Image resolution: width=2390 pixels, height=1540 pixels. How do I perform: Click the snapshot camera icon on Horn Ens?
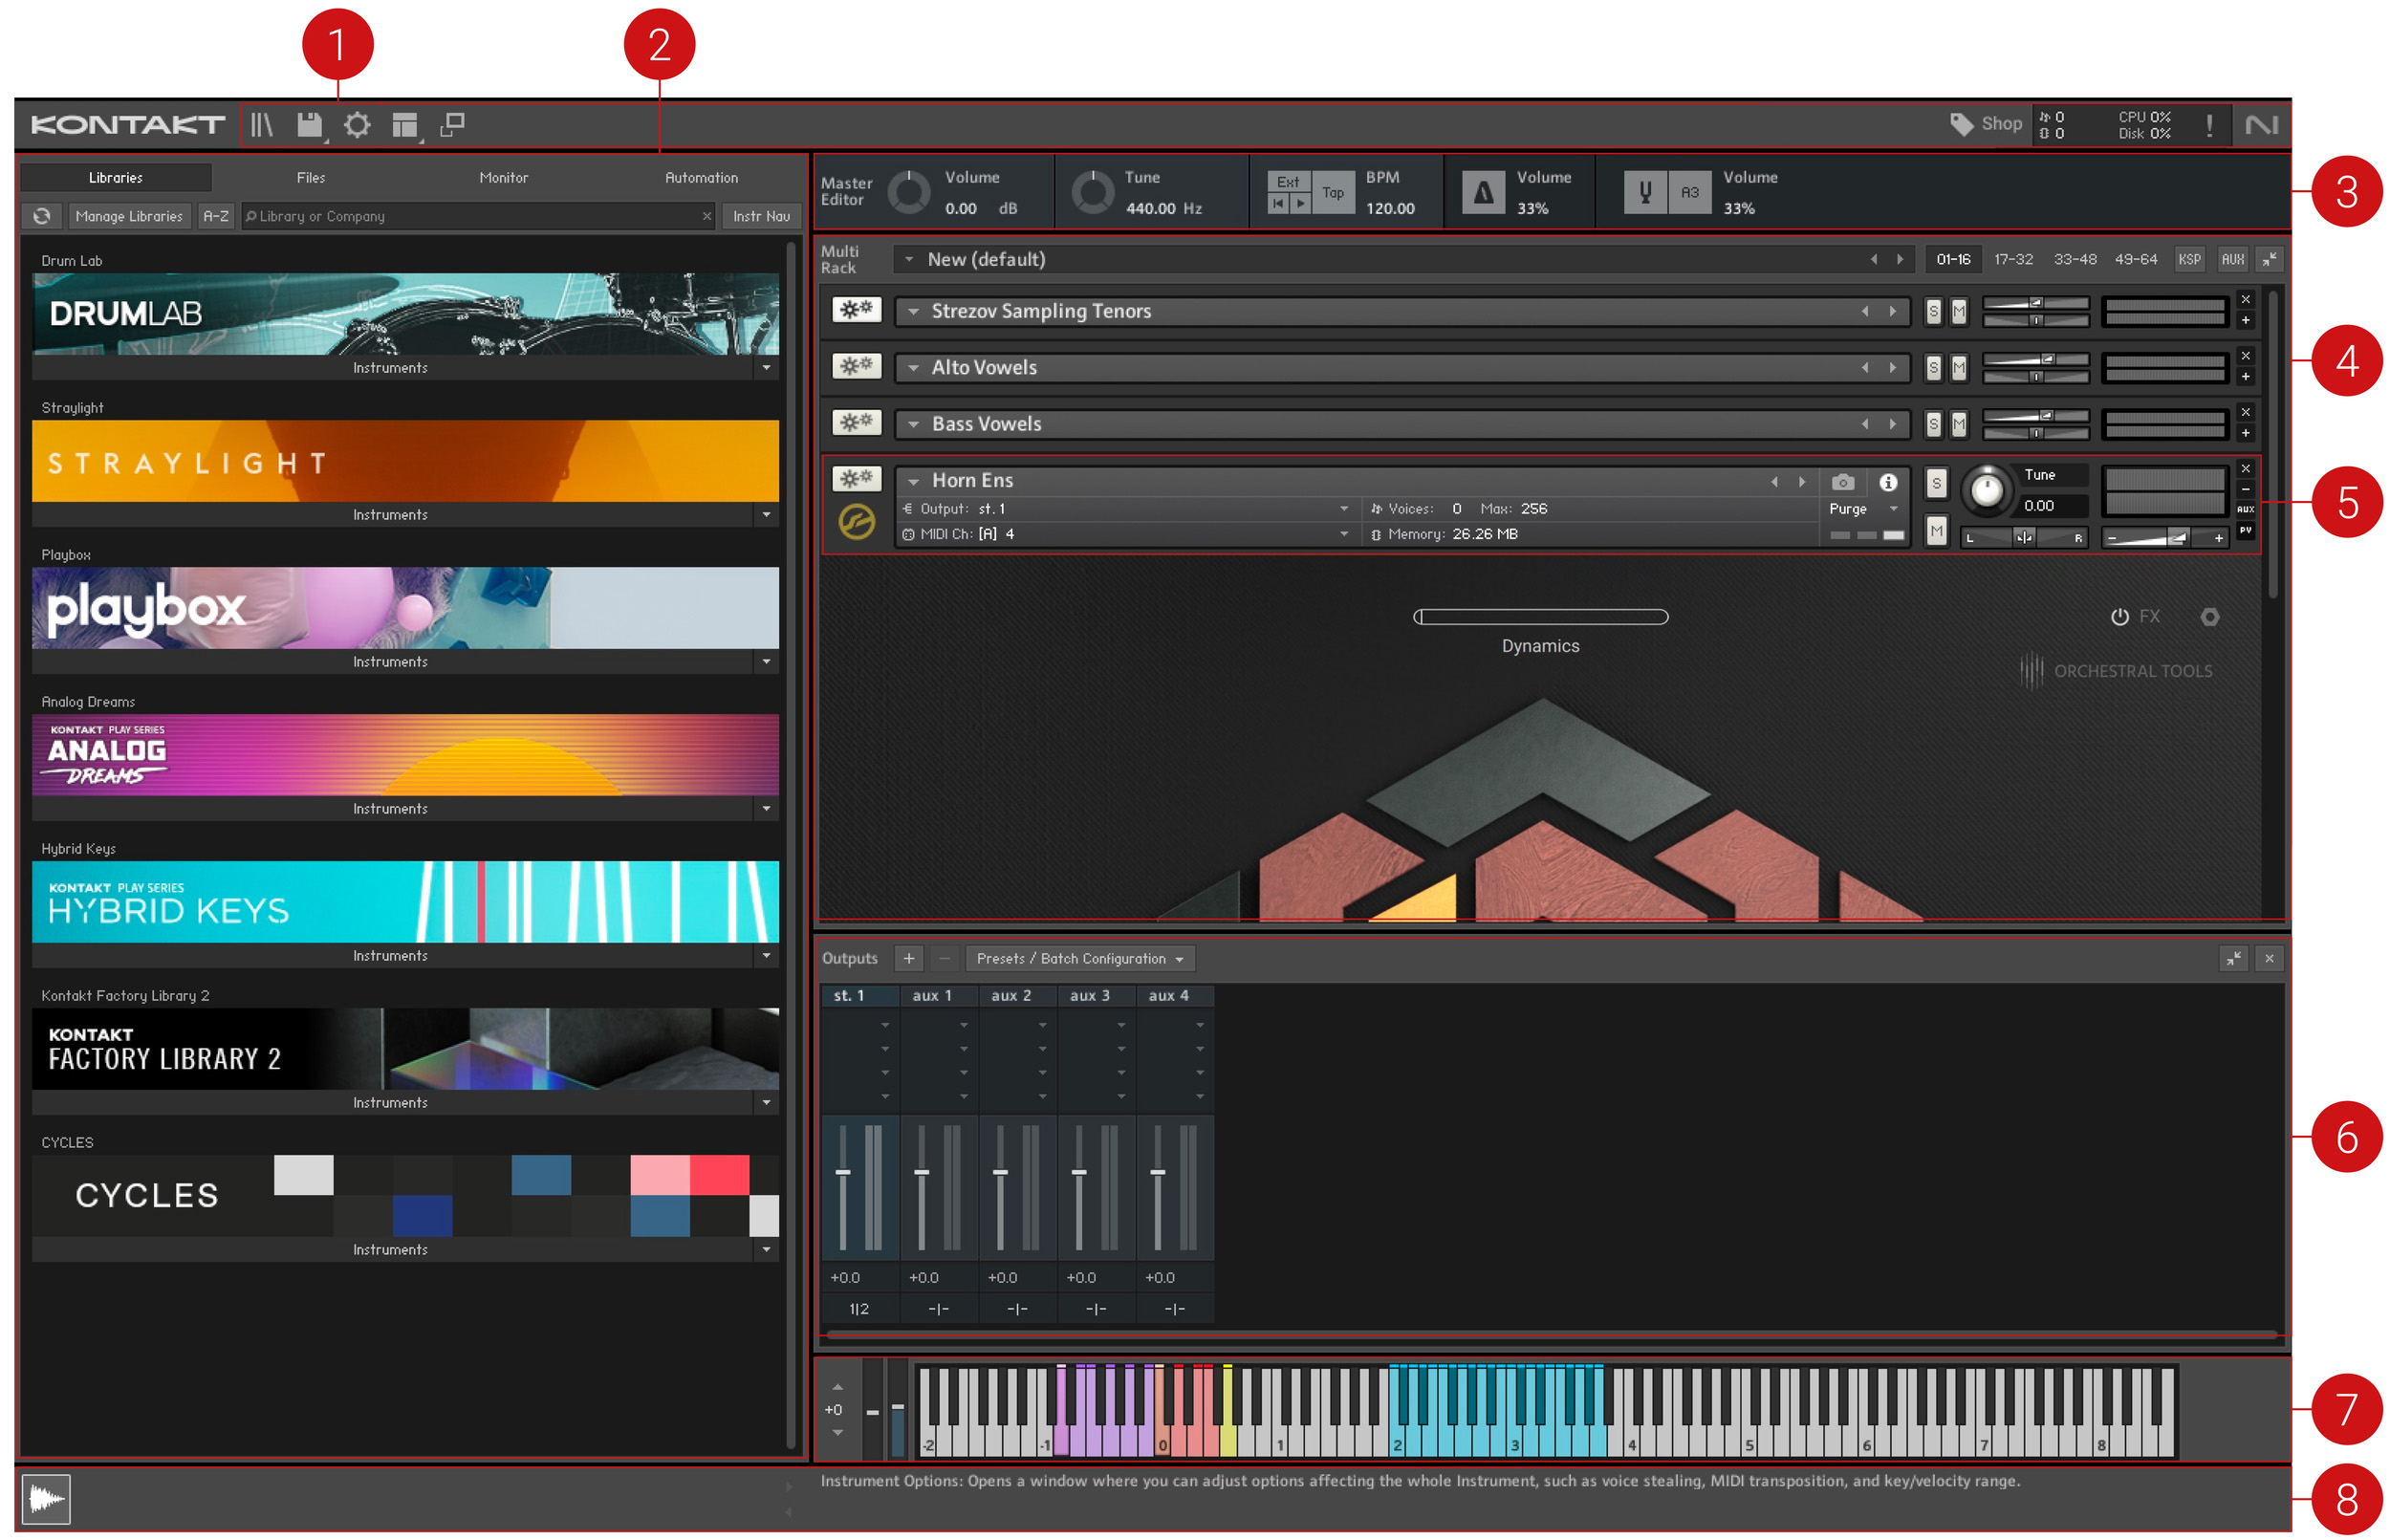pyautogui.click(x=1842, y=482)
